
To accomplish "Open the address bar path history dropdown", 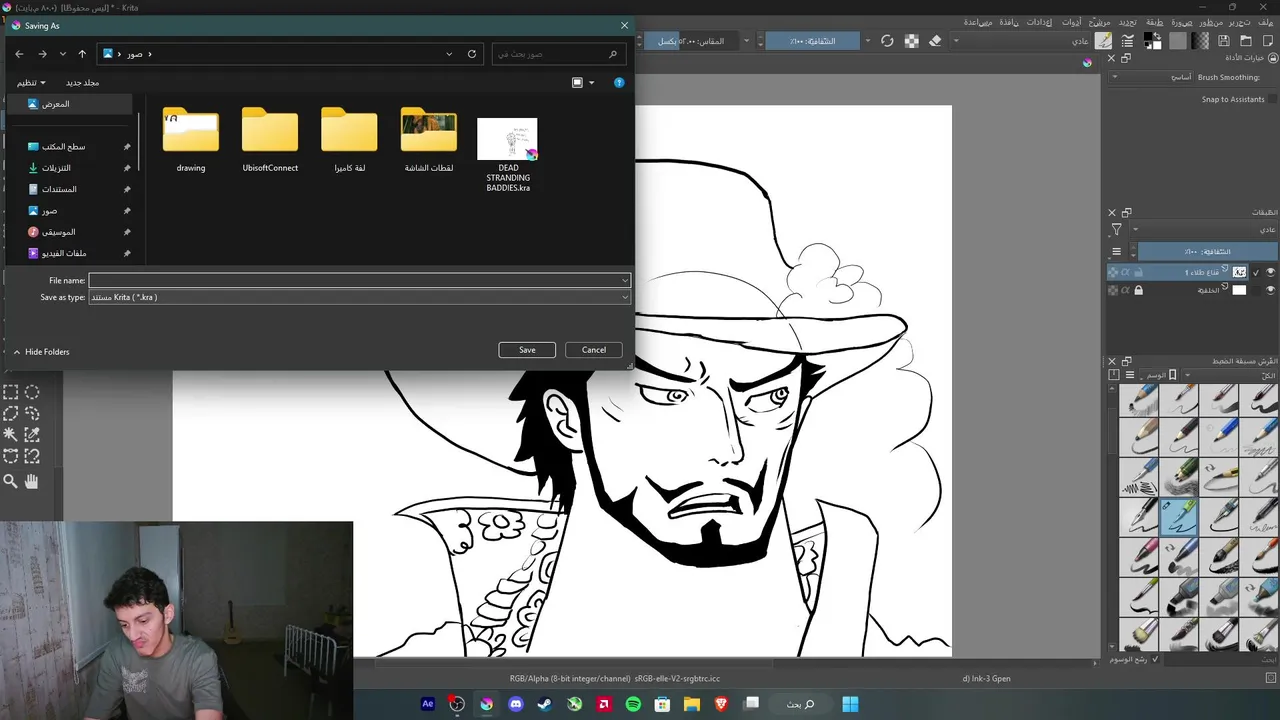I will 449,54.
